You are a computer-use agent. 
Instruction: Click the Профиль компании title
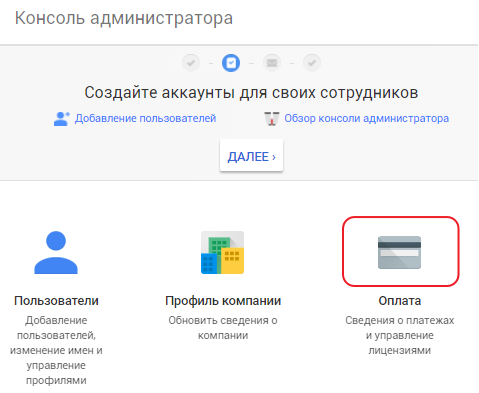223,301
